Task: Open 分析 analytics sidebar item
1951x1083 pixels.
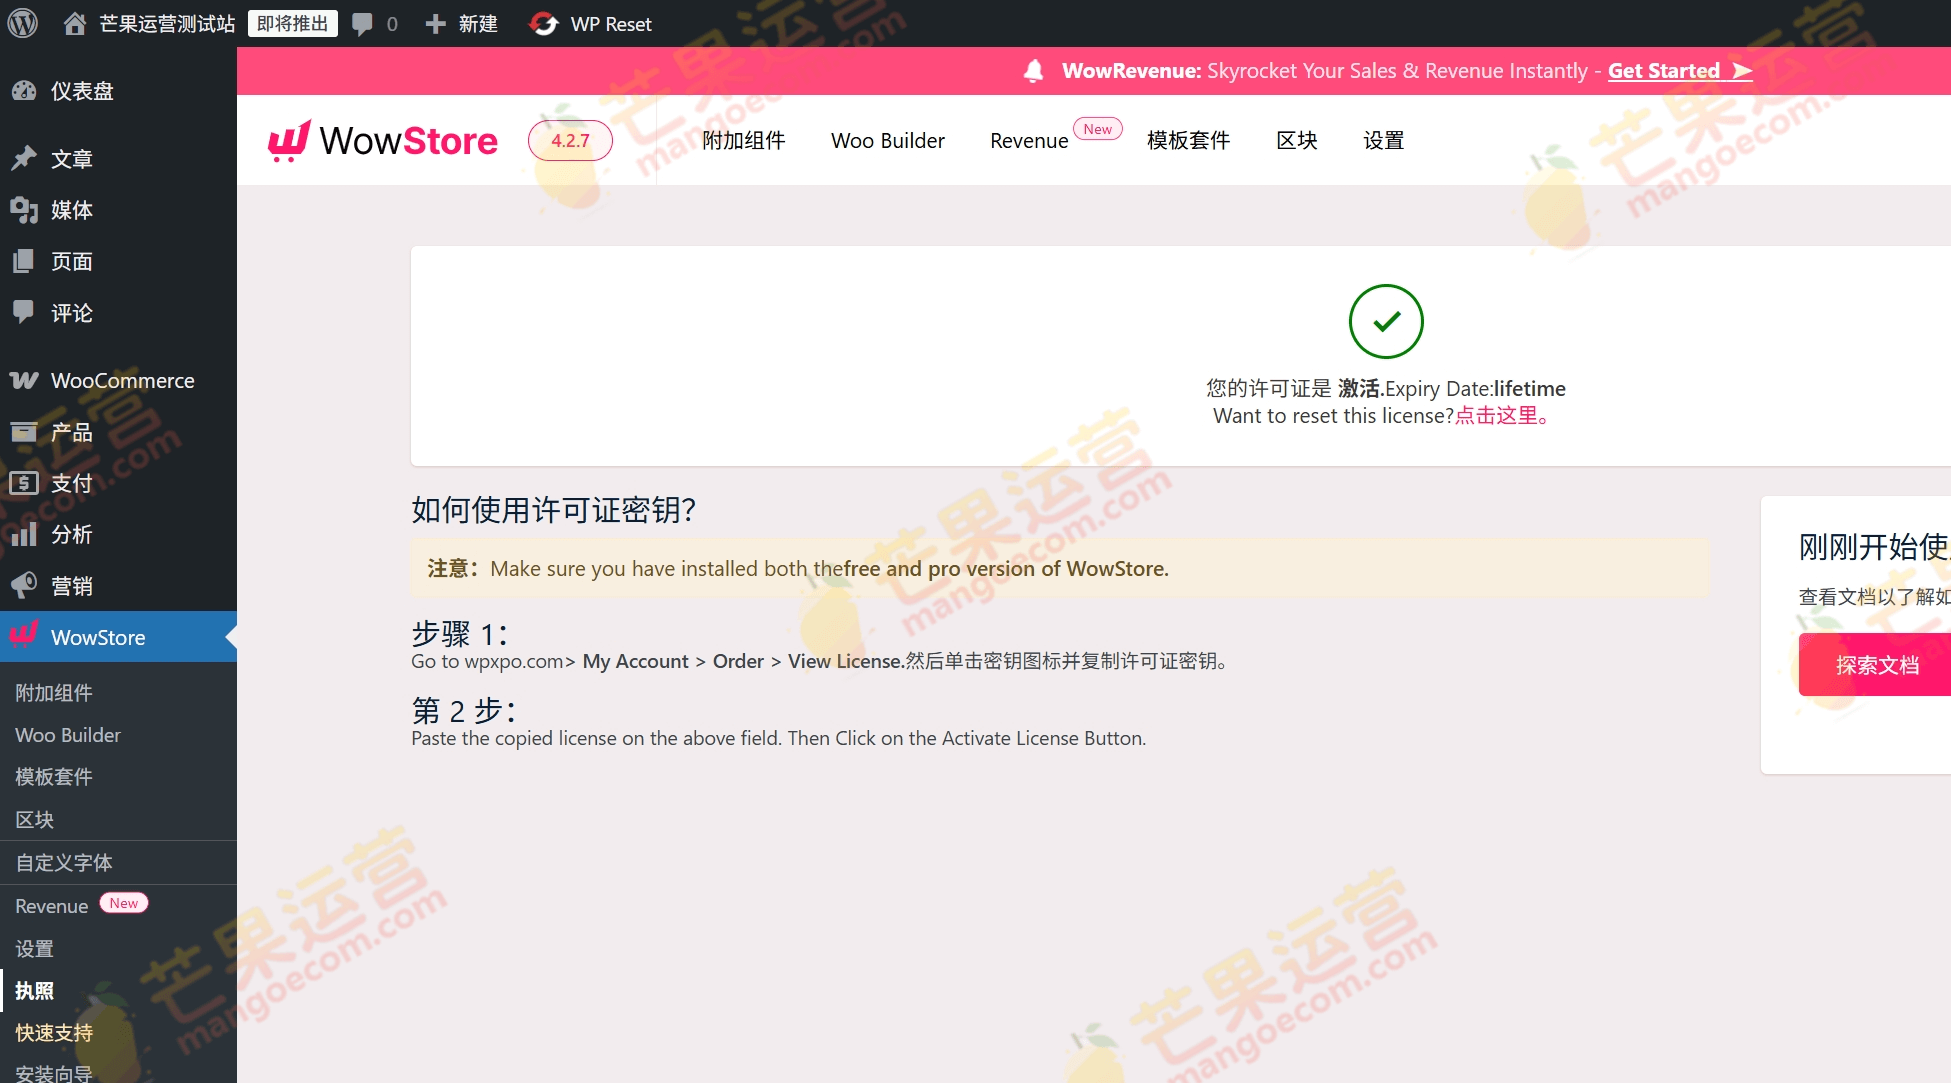Action: point(71,535)
